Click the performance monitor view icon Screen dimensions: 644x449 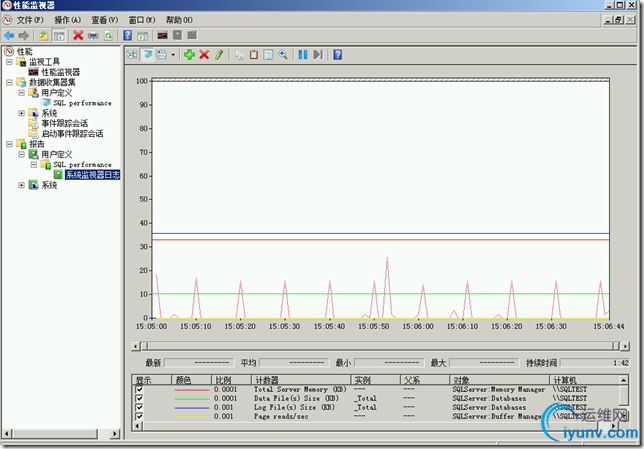(x=163, y=36)
